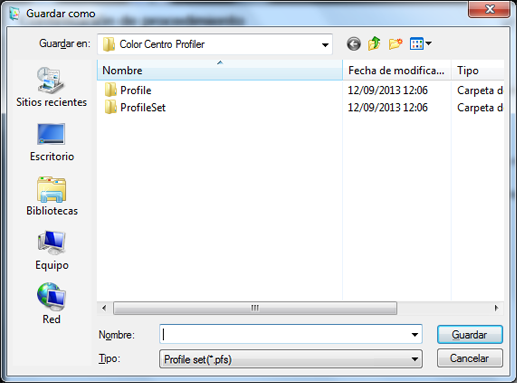This screenshot has height=383, width=517.
Task: Open the view menu dropdown arrow
Action: (429, 43)
